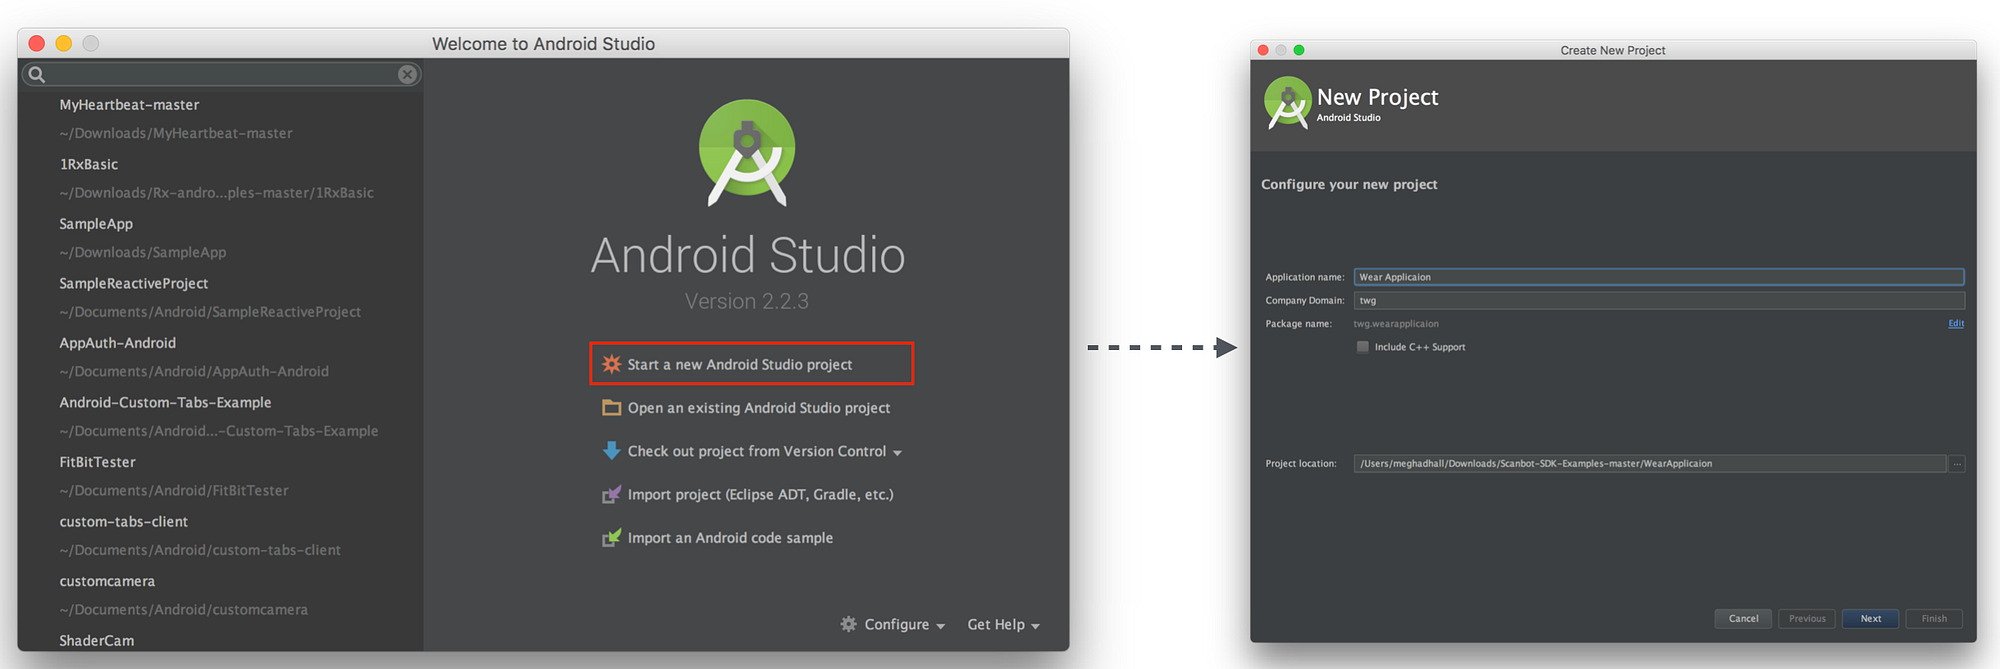Click the path ~/Downloads/MyHeartbeat-master
Viewport: 2000px width, 669px height.
[176, 133]
